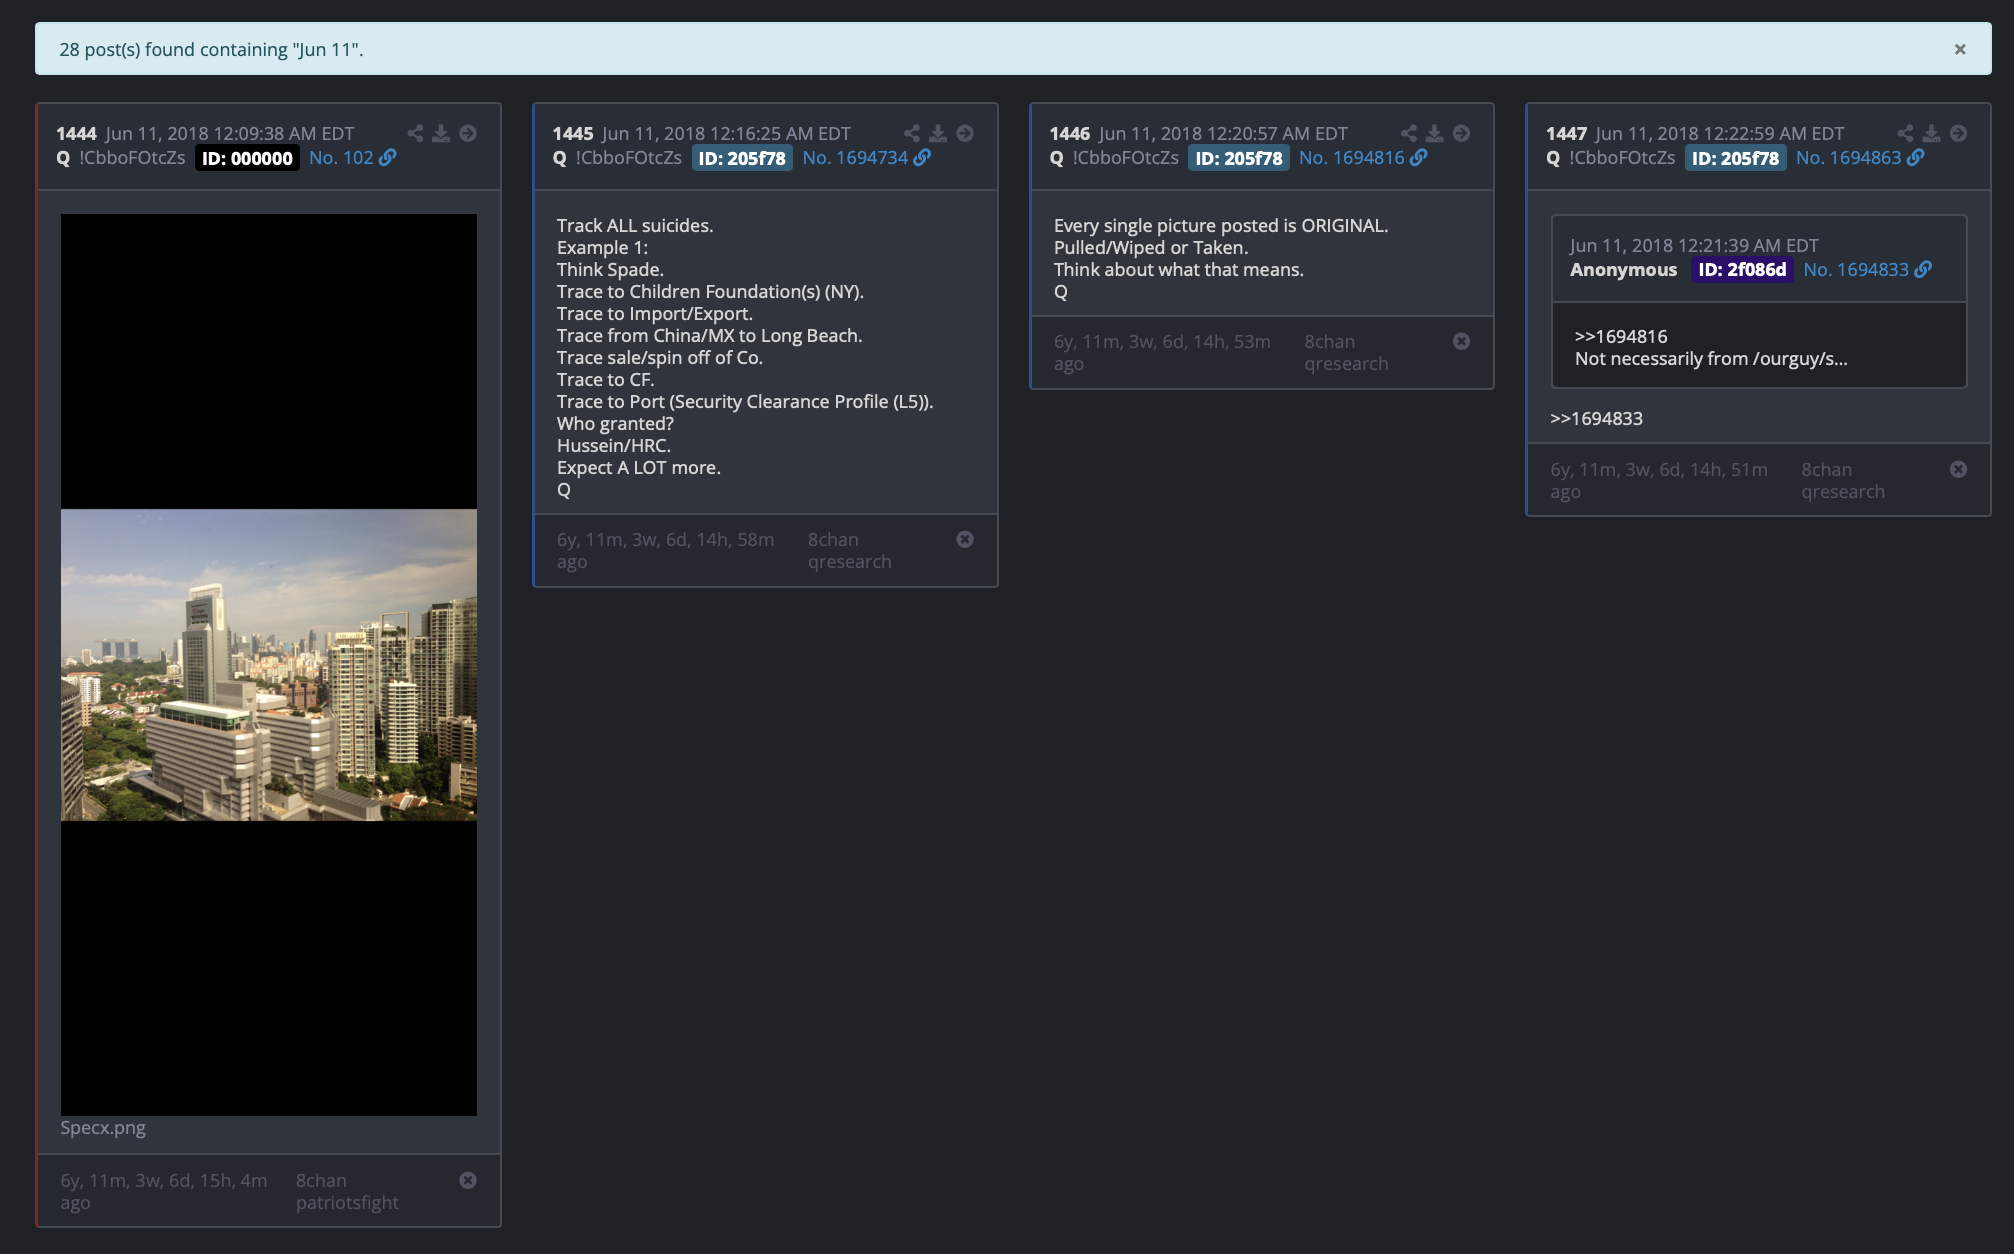
Task: Click the >>1694833 reply reference
Action: (1596, 419)
